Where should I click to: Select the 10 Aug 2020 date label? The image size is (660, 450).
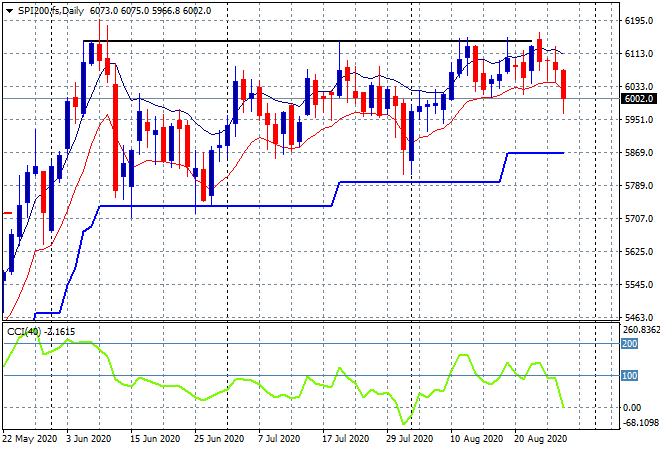click(x=477, y=439)
